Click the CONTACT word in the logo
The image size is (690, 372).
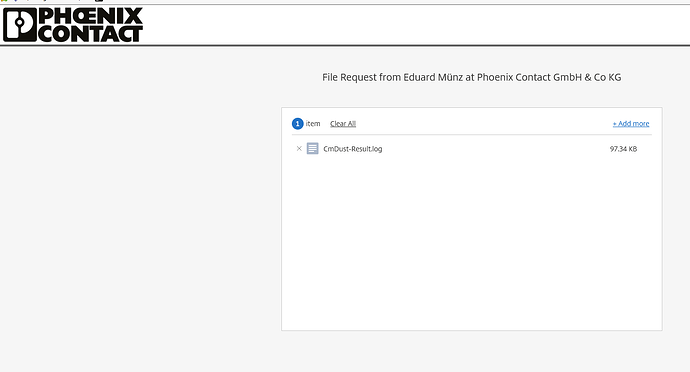click(90, 34)
